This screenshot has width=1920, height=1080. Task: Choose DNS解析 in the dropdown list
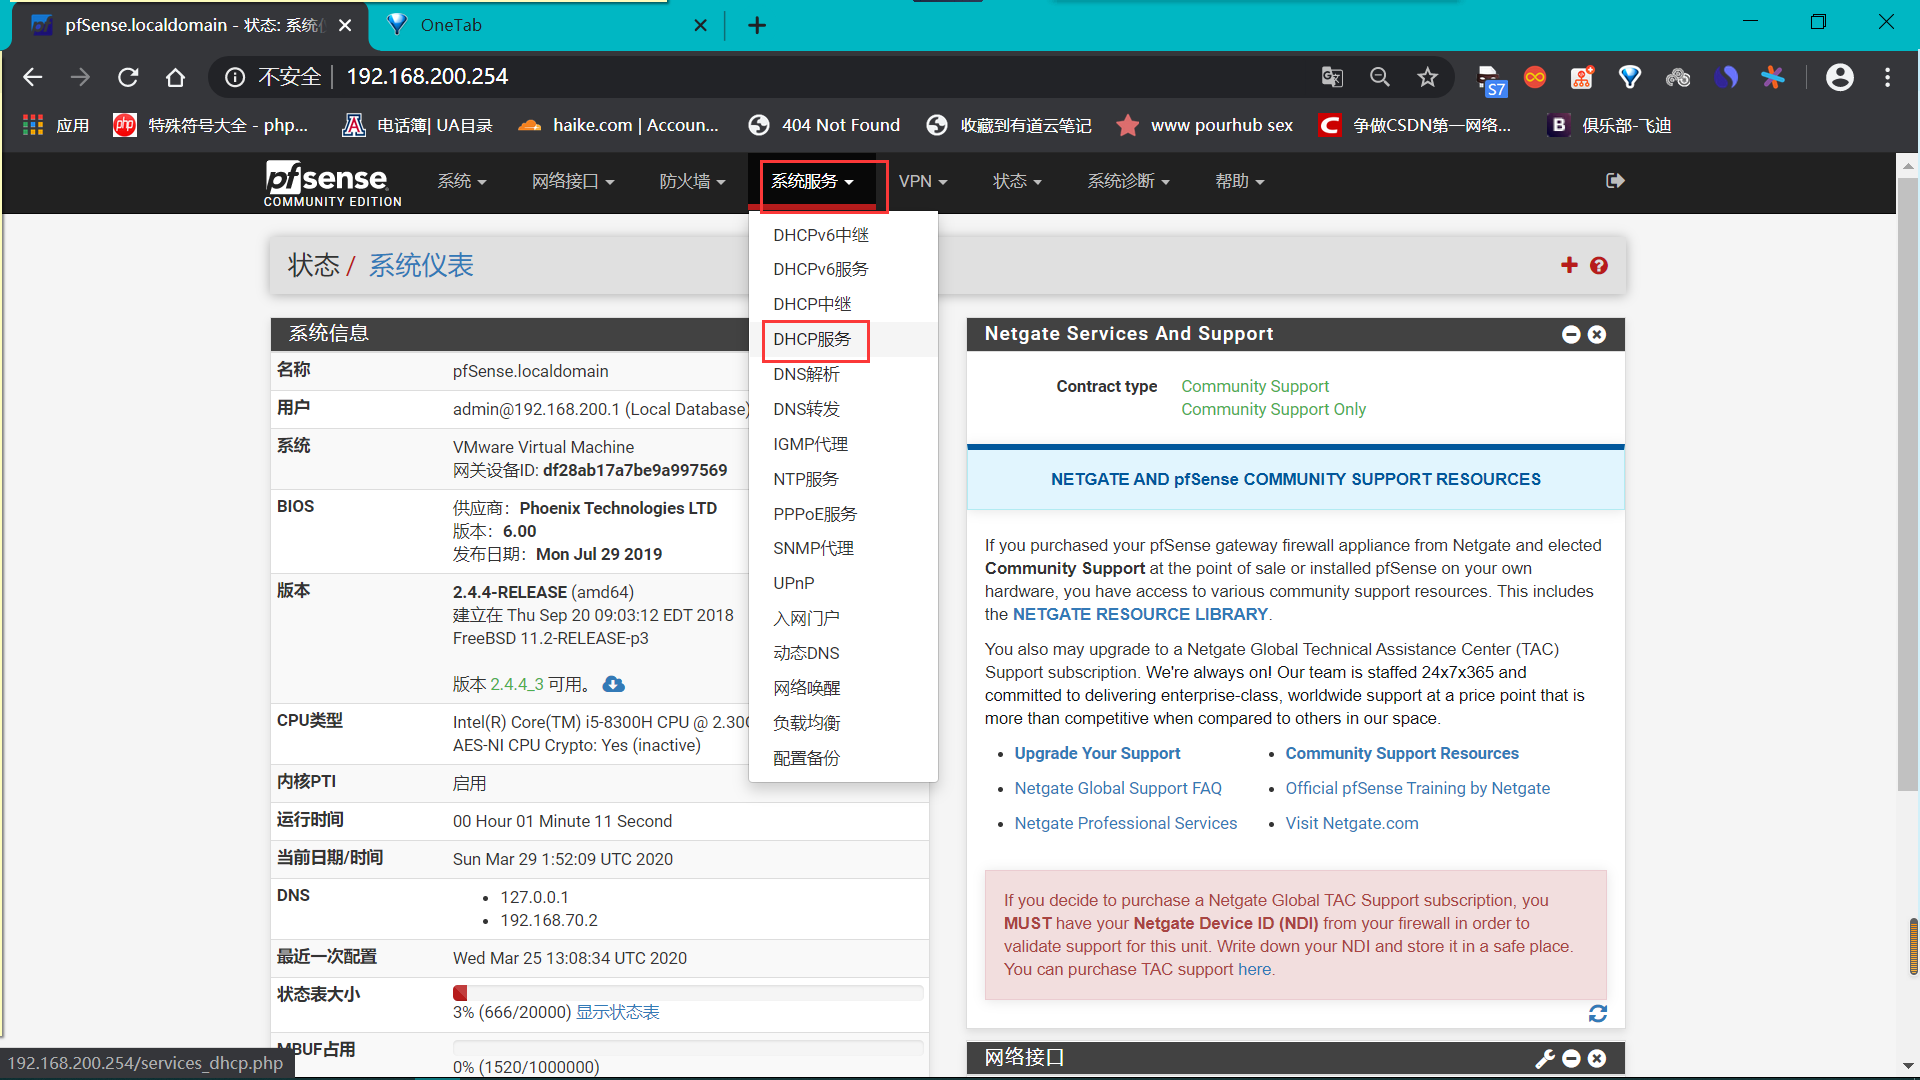(x=806, y=374)
